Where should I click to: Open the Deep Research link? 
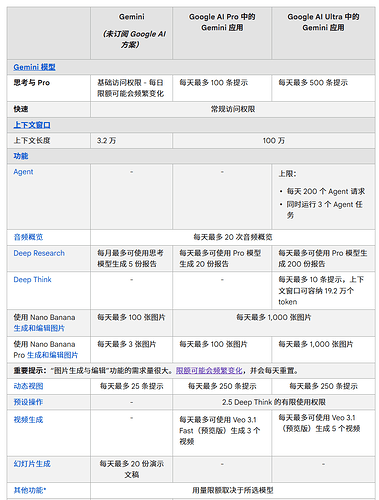click(x=39, y=253)
